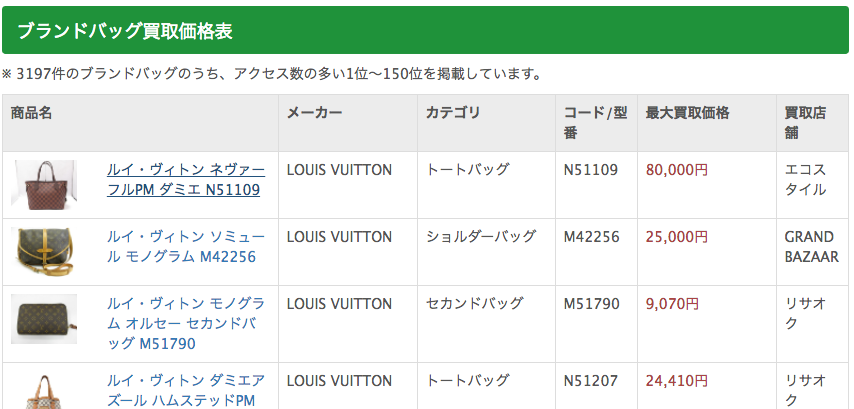Click the メーカー column header
This screenshot has width=854, height=409.
[314, 113]
